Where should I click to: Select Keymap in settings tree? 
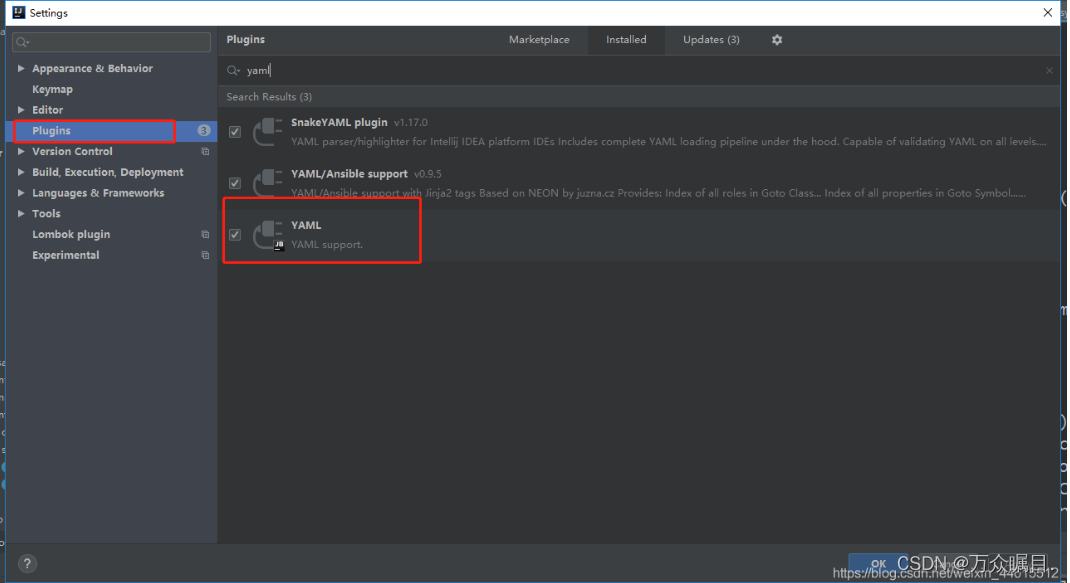click(53, 89)
